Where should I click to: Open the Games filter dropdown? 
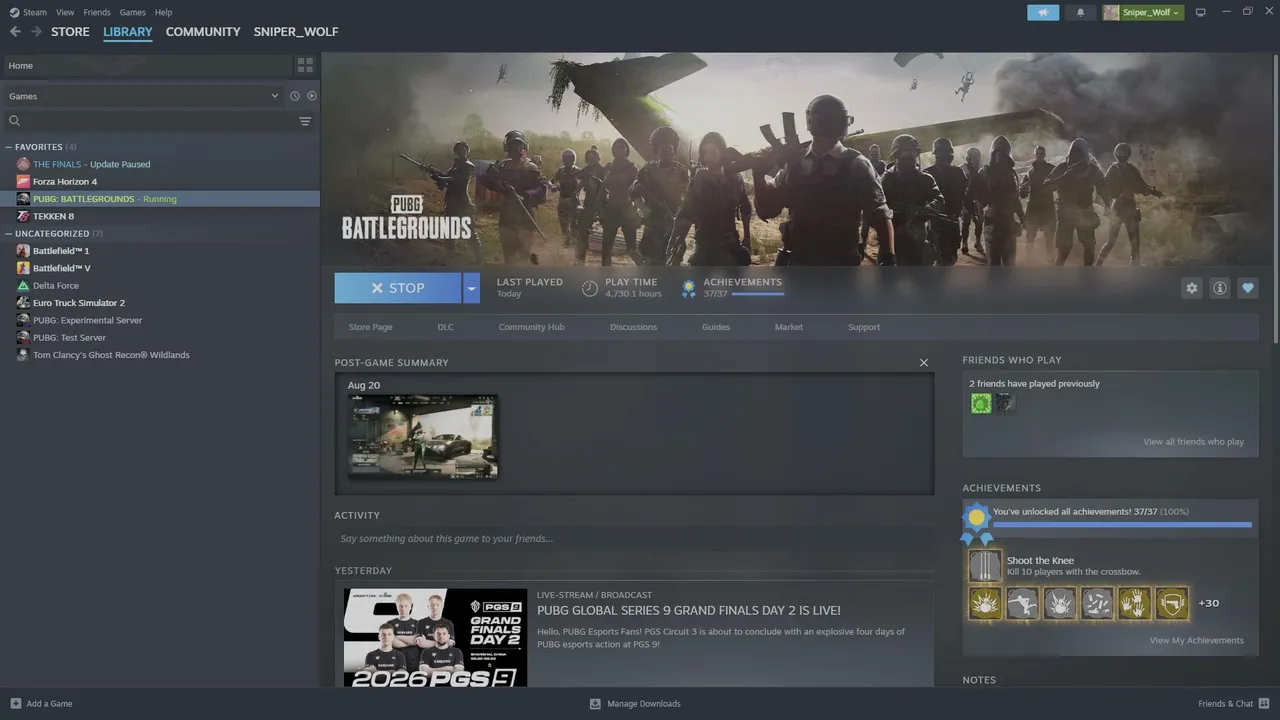pos(144,96)
